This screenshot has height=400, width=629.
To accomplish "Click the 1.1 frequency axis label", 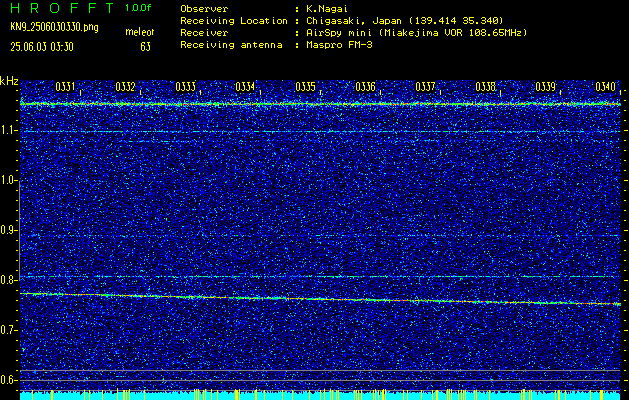I will point(9,130).
